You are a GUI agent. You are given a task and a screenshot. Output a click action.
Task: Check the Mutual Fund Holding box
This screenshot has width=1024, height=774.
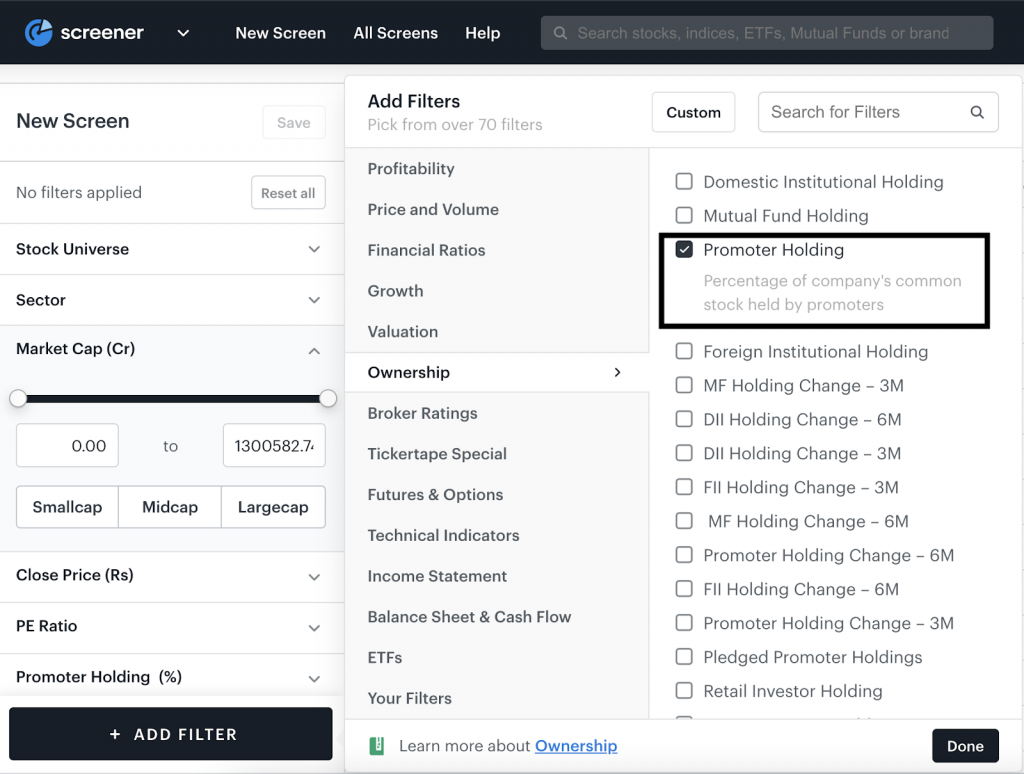tap(684, 215)
